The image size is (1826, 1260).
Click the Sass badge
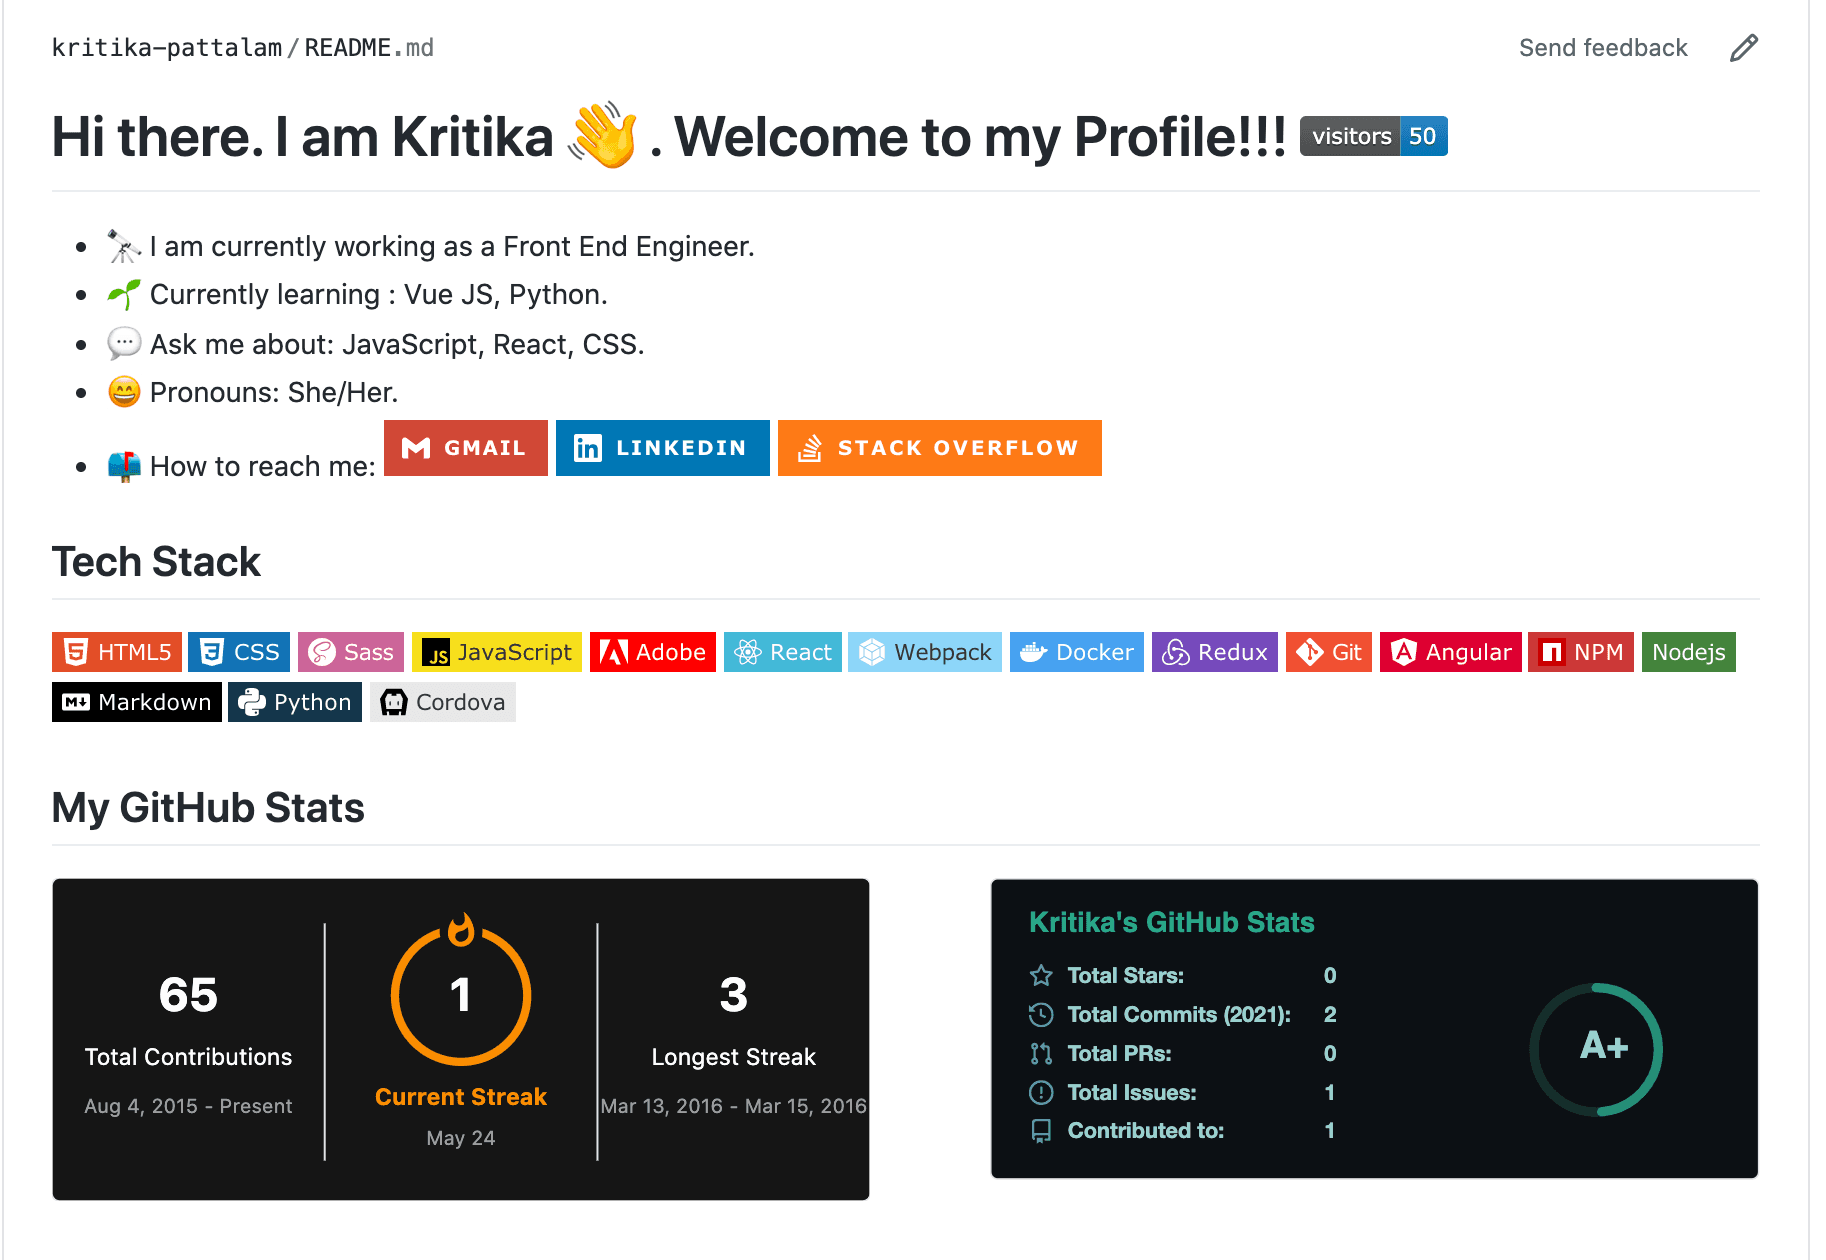tap(351, 651)
